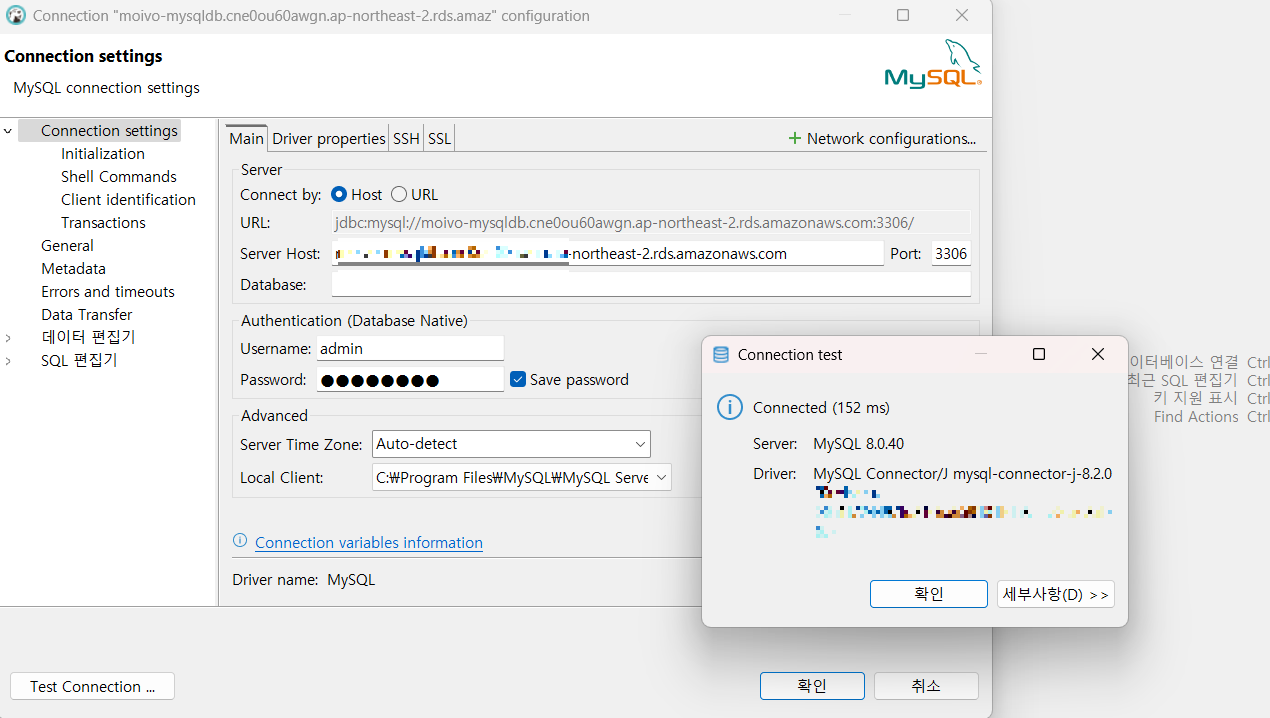Close the Connection test dialog
Screen dimensions: 1270x718
point(1098,354)
